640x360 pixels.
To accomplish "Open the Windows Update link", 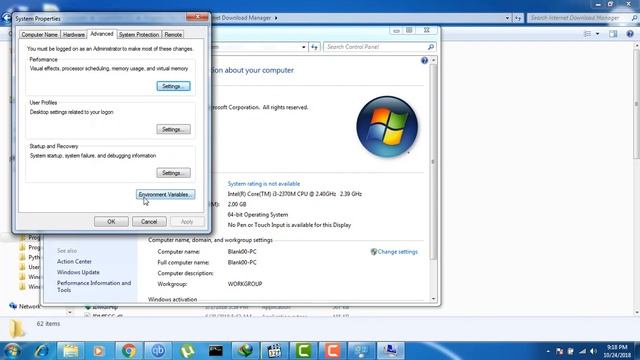I will [78, 272].
